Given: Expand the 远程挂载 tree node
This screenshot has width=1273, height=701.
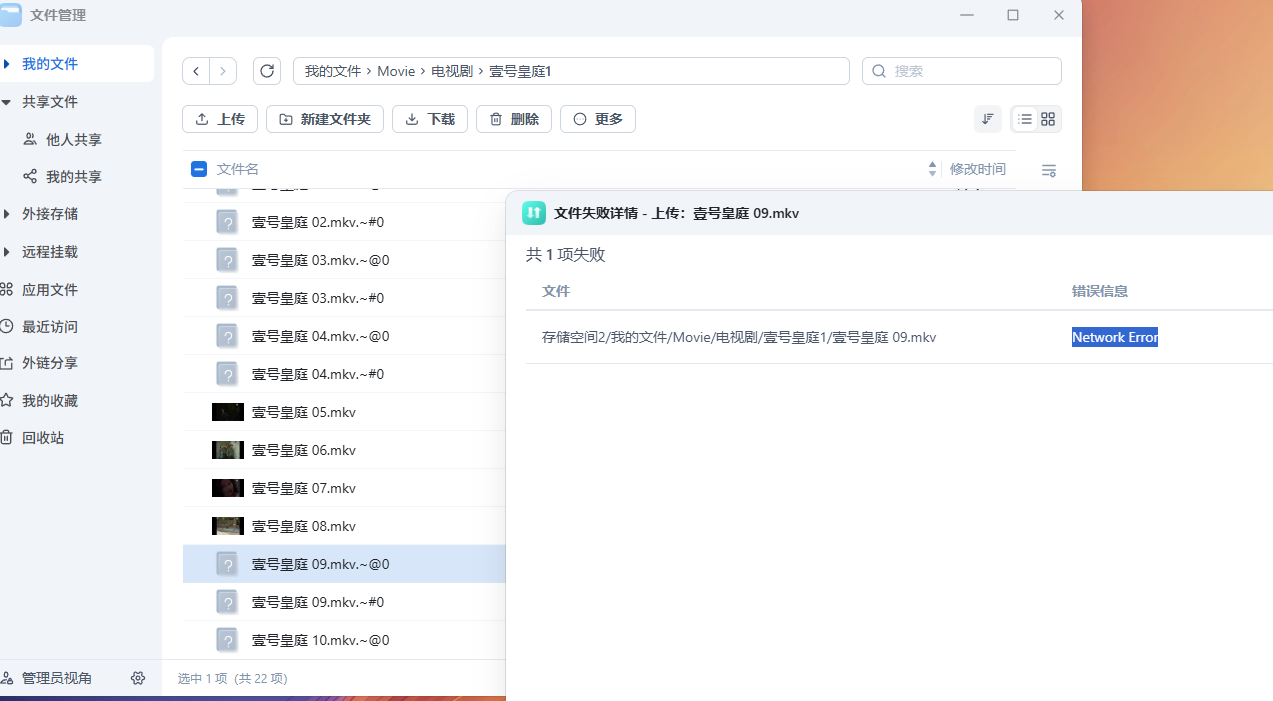Looking at the screenshot, I should click(x=7, y=252).
